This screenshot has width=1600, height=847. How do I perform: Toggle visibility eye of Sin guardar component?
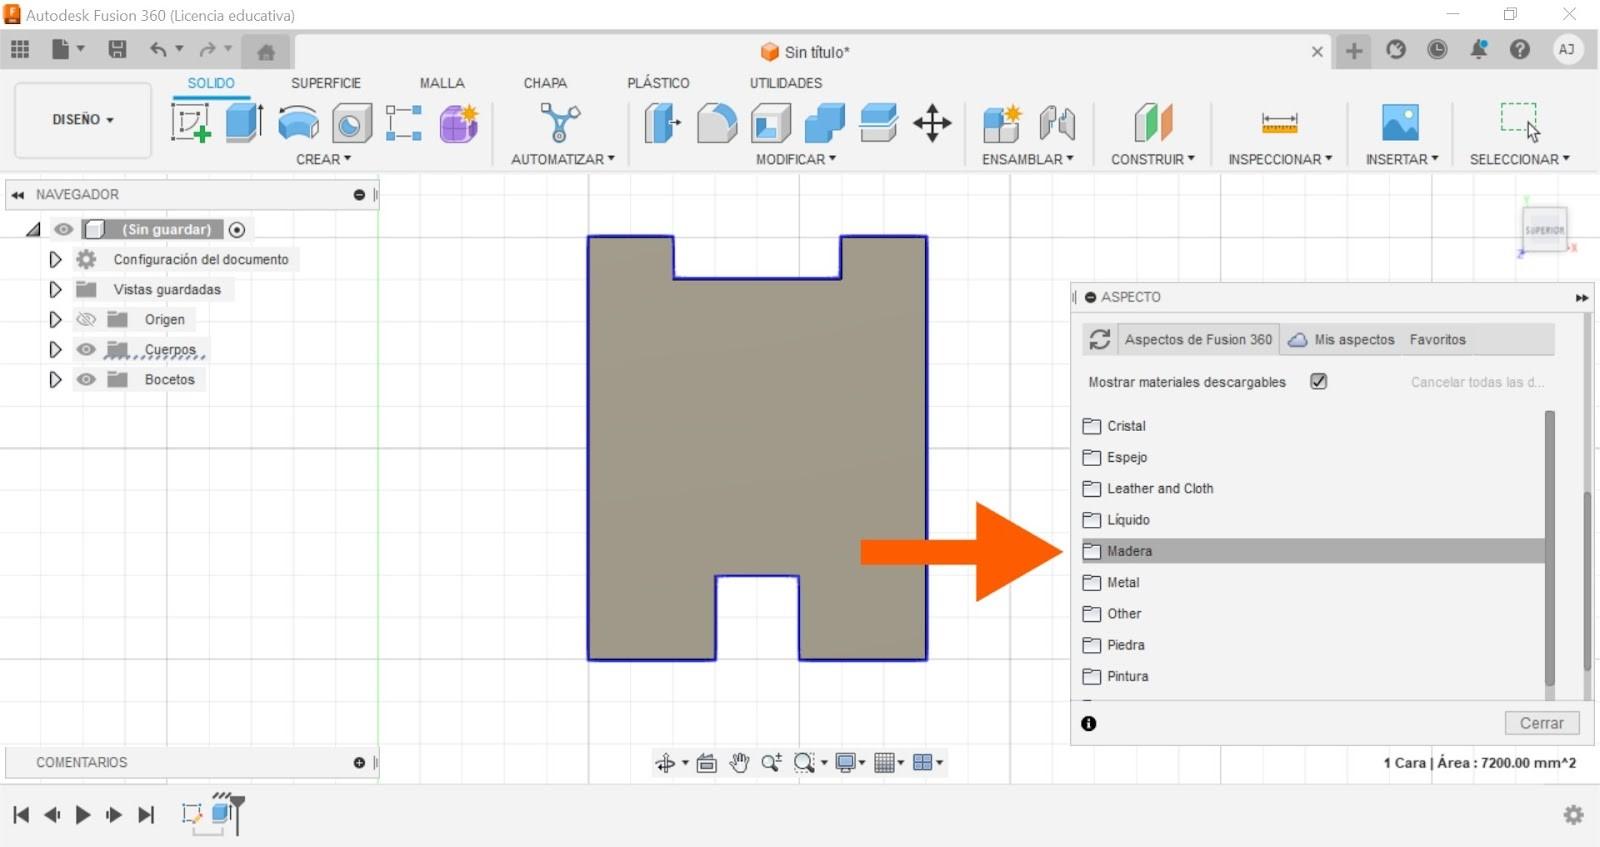tap(64, 229)
